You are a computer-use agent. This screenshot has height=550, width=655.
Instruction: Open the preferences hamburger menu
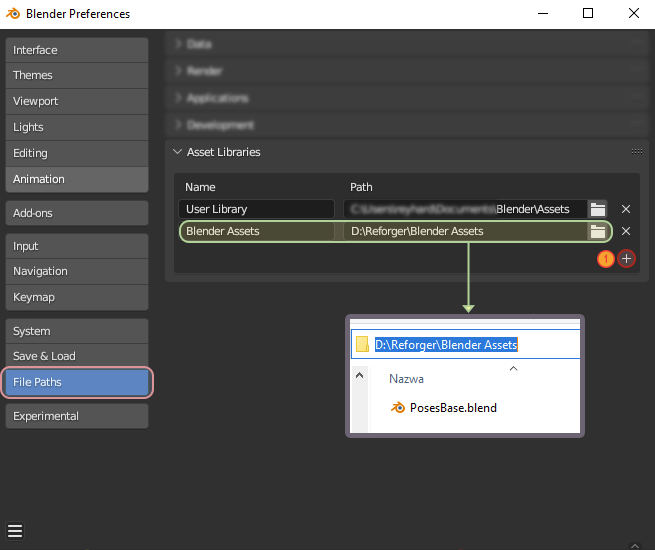[x=15, y=531]
